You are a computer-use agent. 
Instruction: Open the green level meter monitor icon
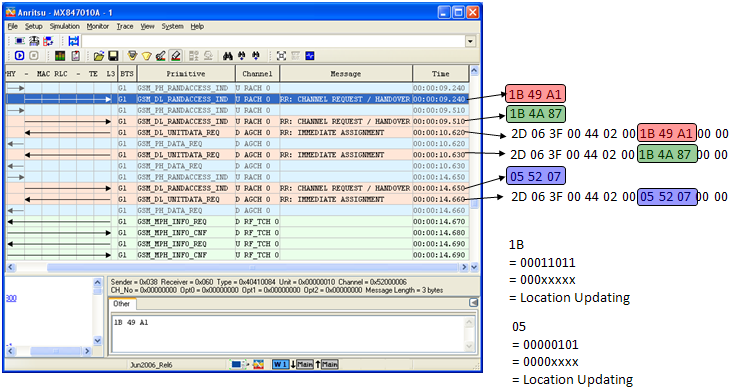pos(60,56)
